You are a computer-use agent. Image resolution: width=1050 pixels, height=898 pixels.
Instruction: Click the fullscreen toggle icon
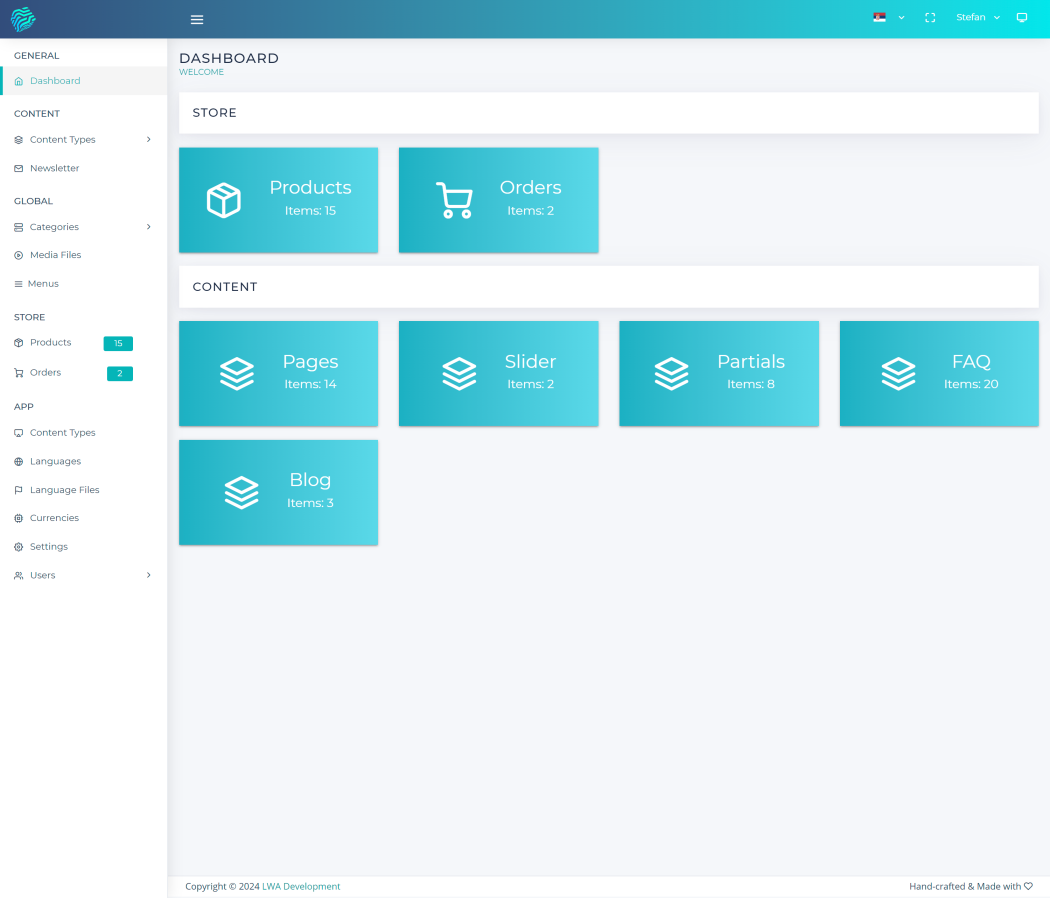930,17
